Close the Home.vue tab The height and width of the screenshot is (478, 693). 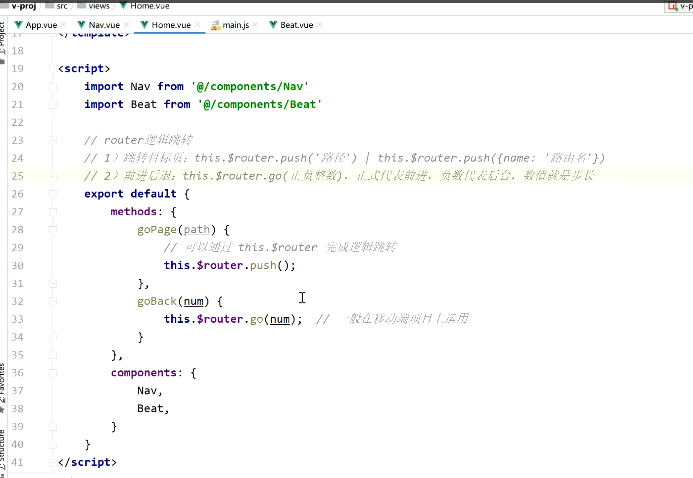pyautogui.click(x=198, y=25)
